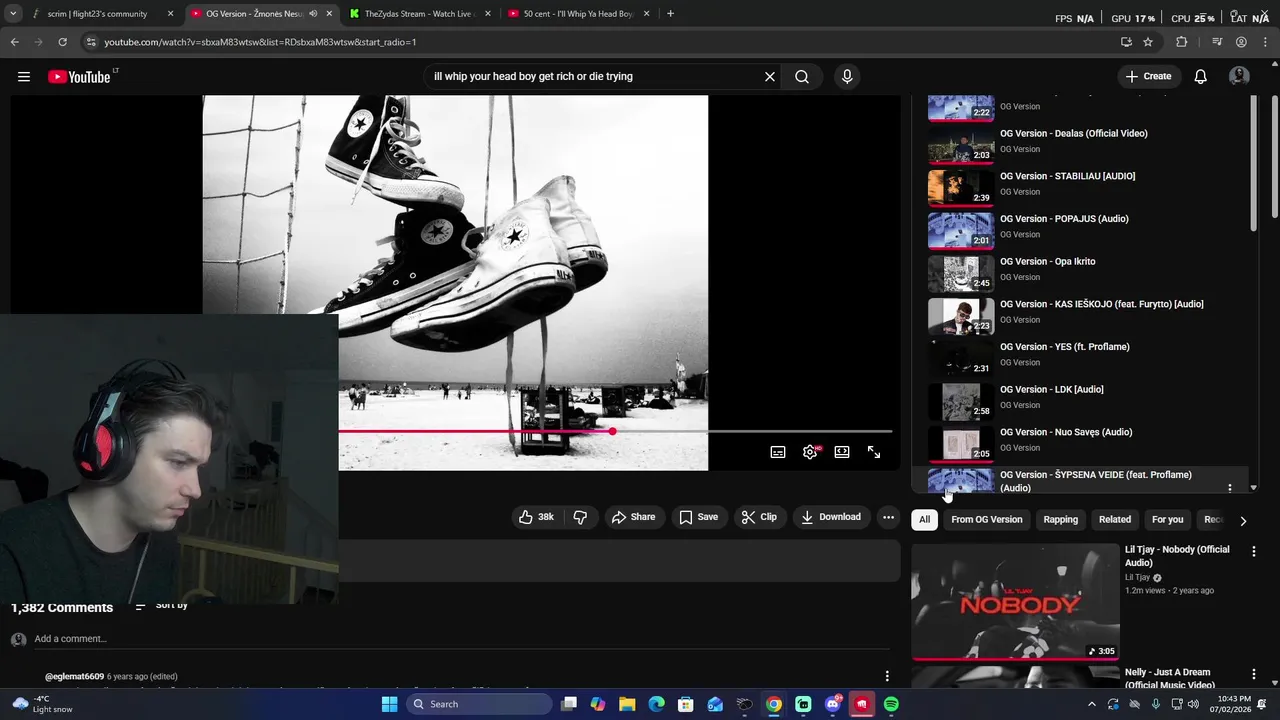Open Windows Start menu

[x=389, y=704]
